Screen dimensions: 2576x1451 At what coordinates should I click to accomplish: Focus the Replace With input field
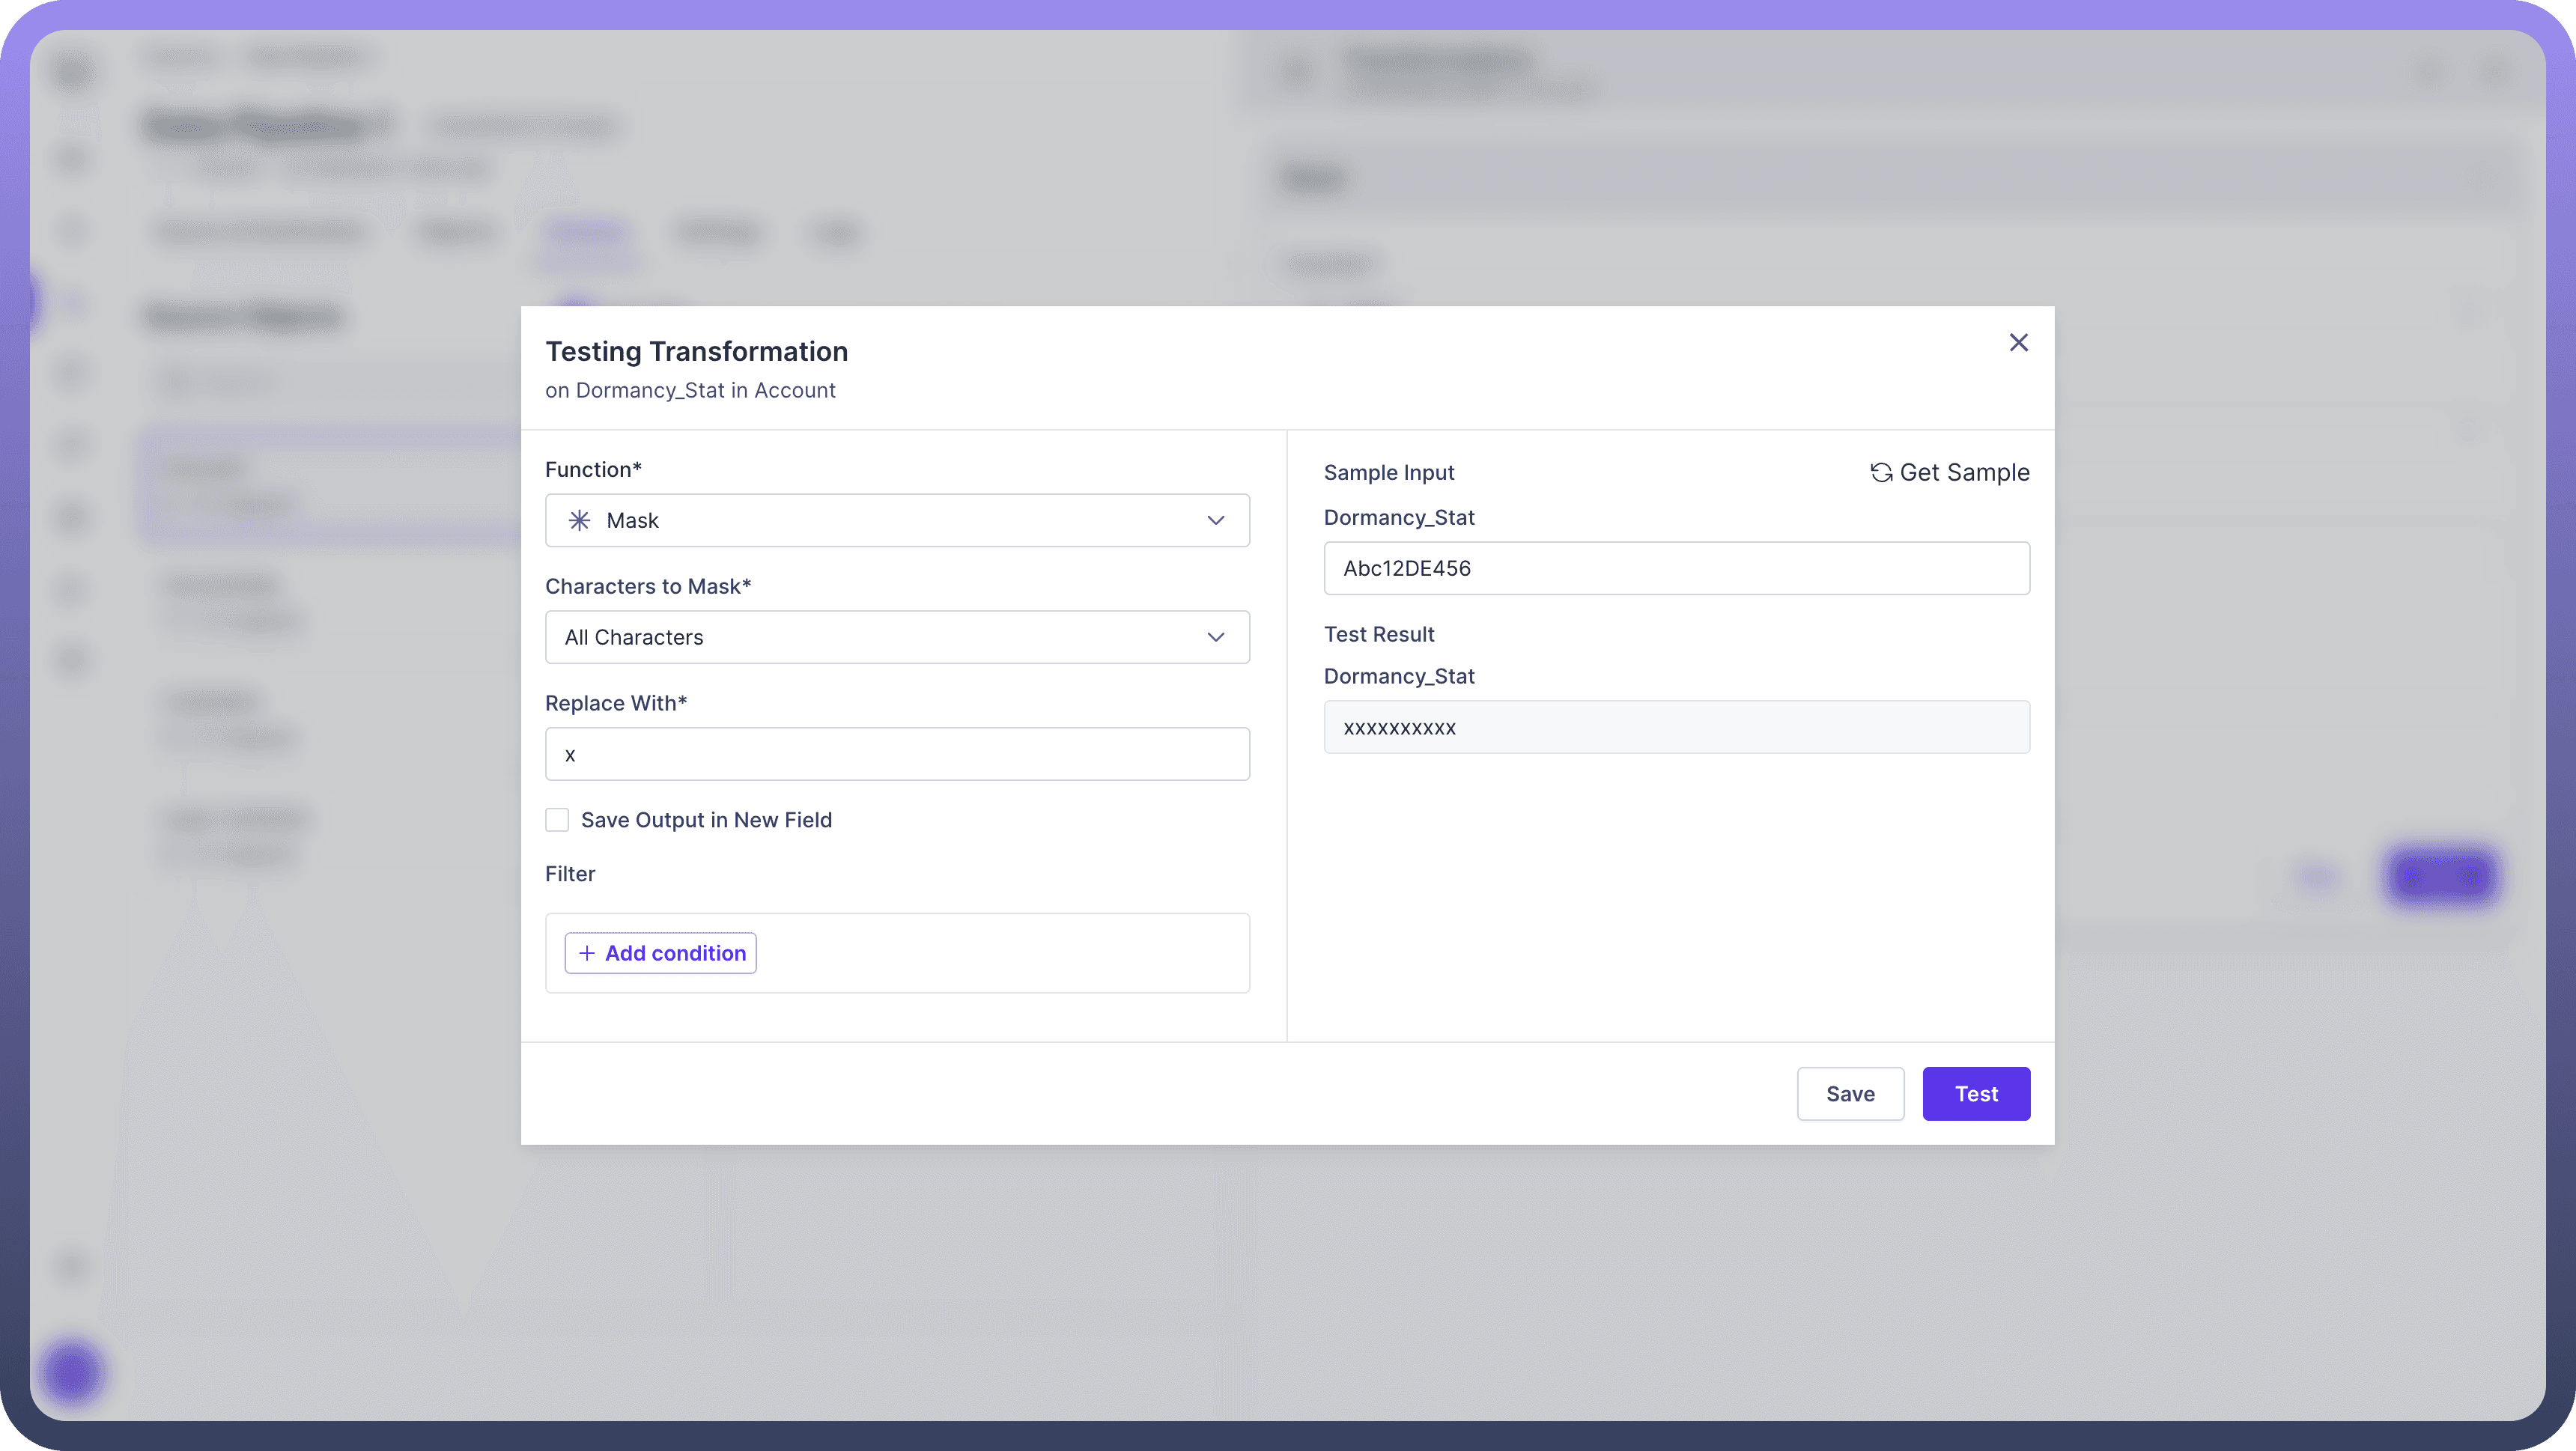[x=896, y=754]
